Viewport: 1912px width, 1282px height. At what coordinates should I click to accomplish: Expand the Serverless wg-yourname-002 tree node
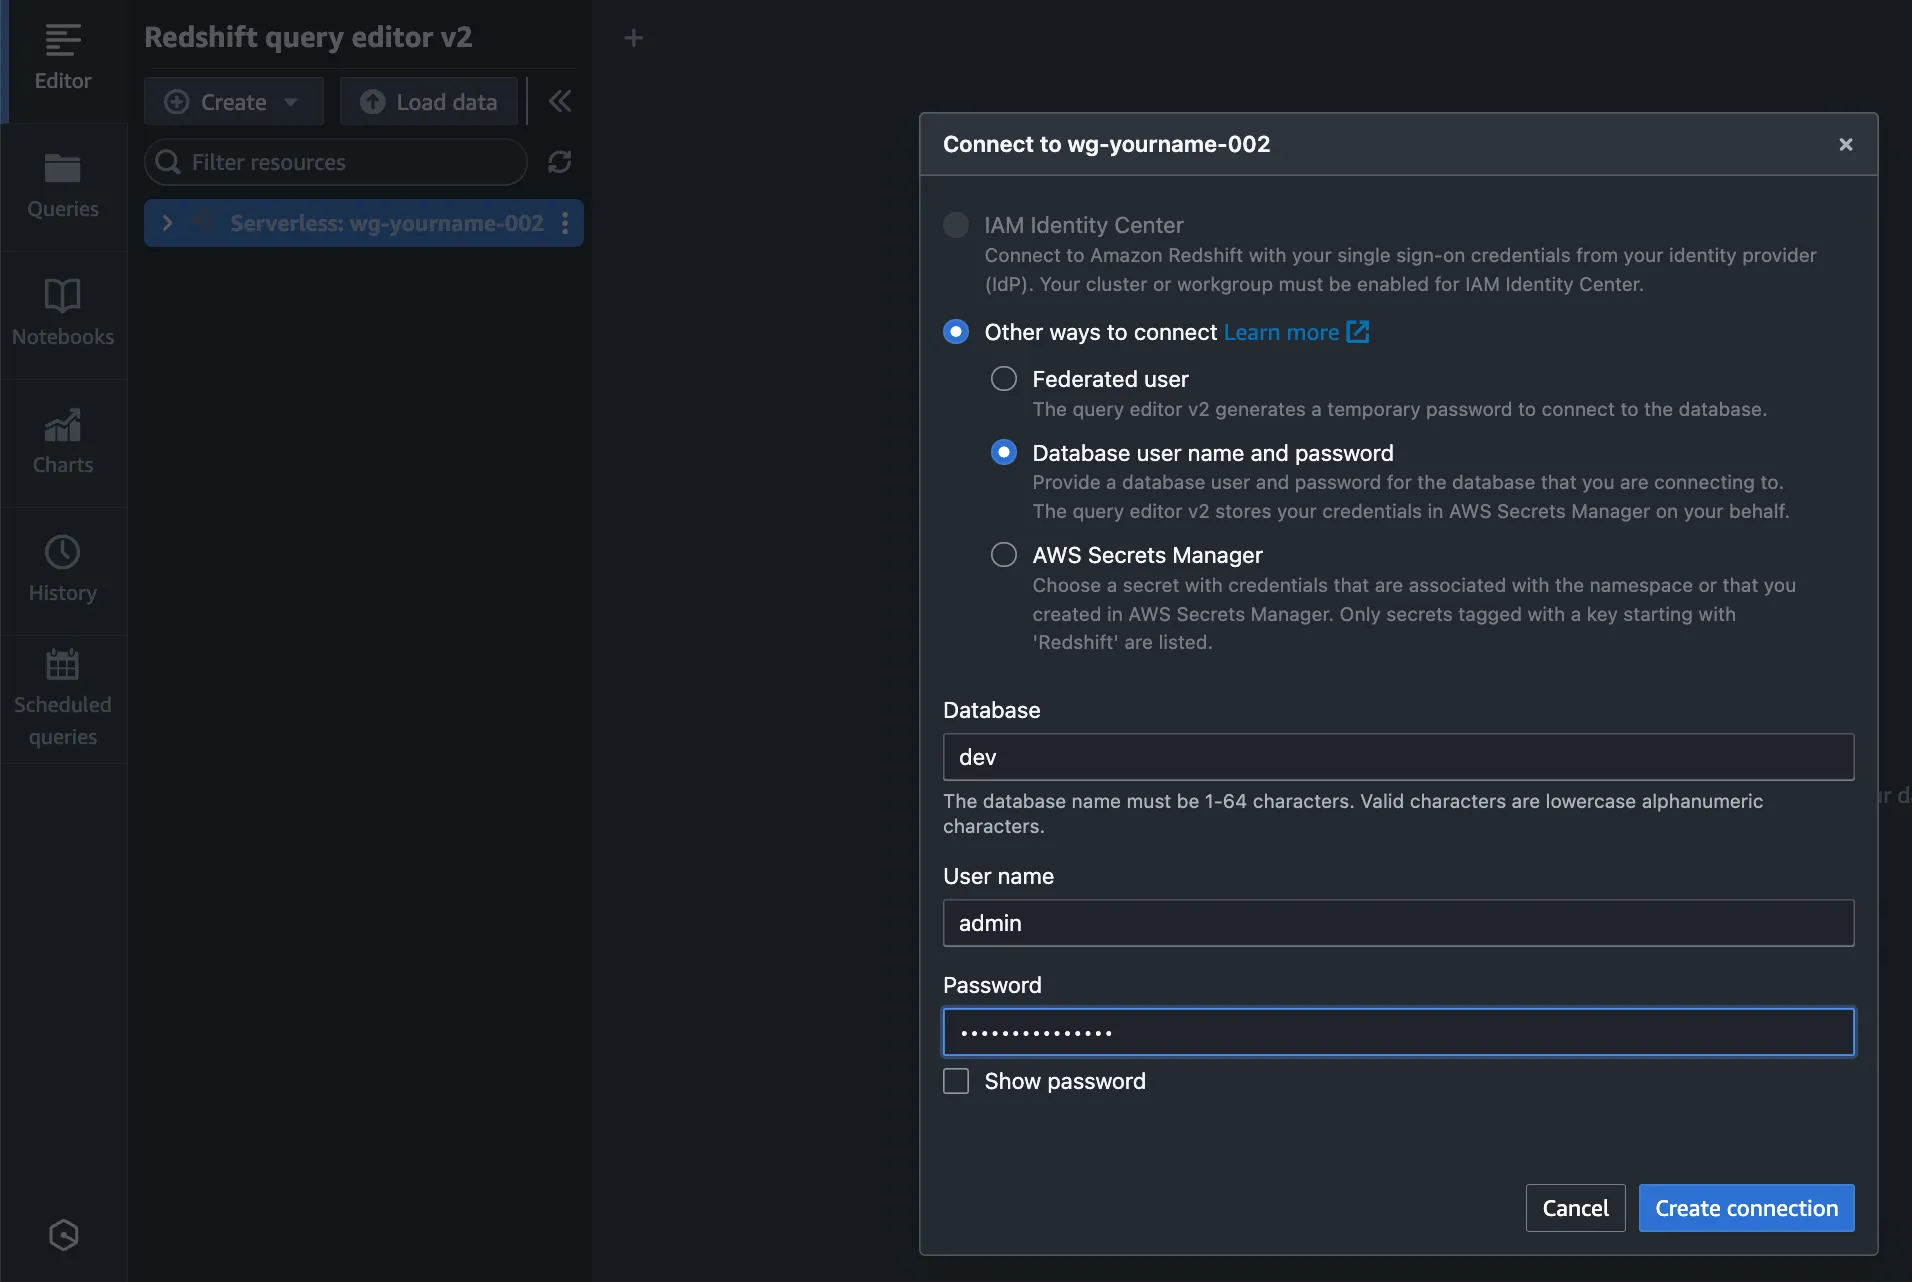coord(168,223)
